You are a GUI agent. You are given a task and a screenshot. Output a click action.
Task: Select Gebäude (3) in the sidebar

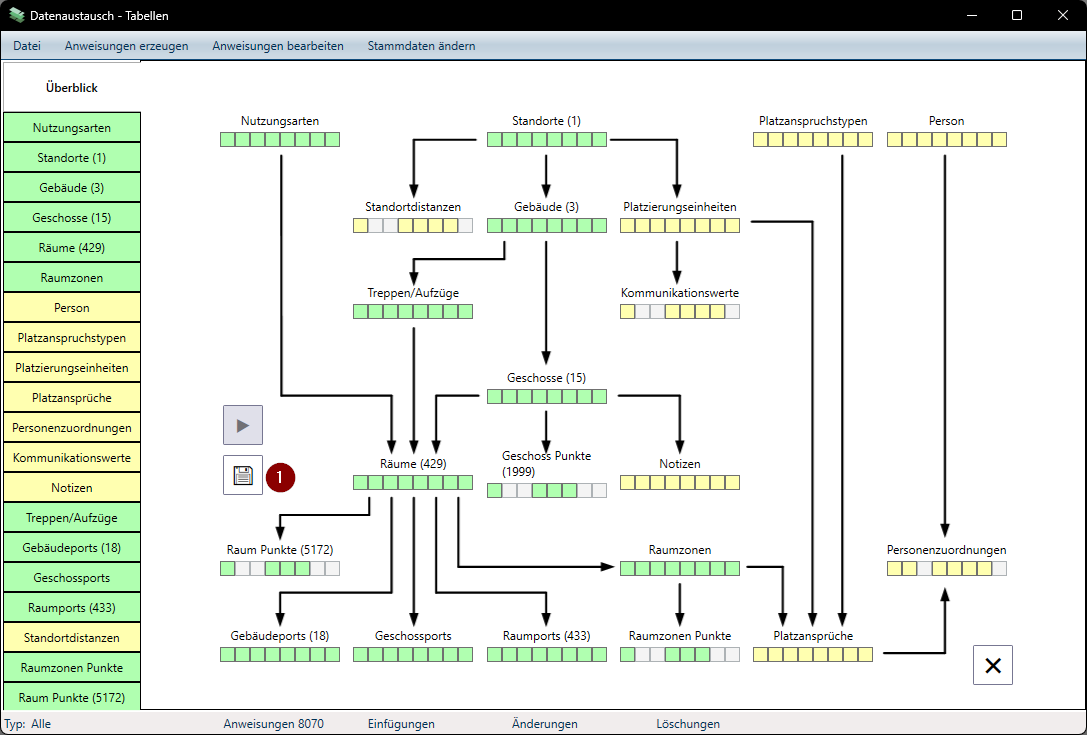(x=71, y=188)
